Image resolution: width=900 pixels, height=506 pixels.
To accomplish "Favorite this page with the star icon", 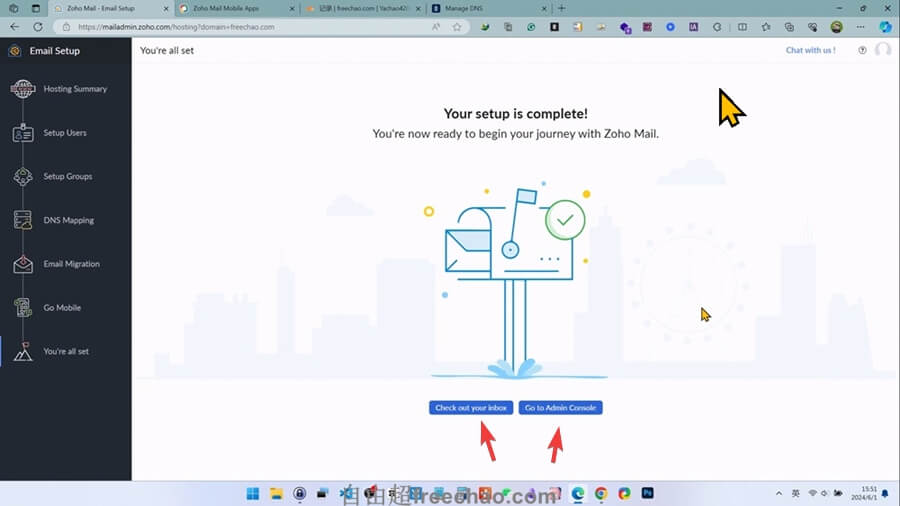I will [457, 27].
